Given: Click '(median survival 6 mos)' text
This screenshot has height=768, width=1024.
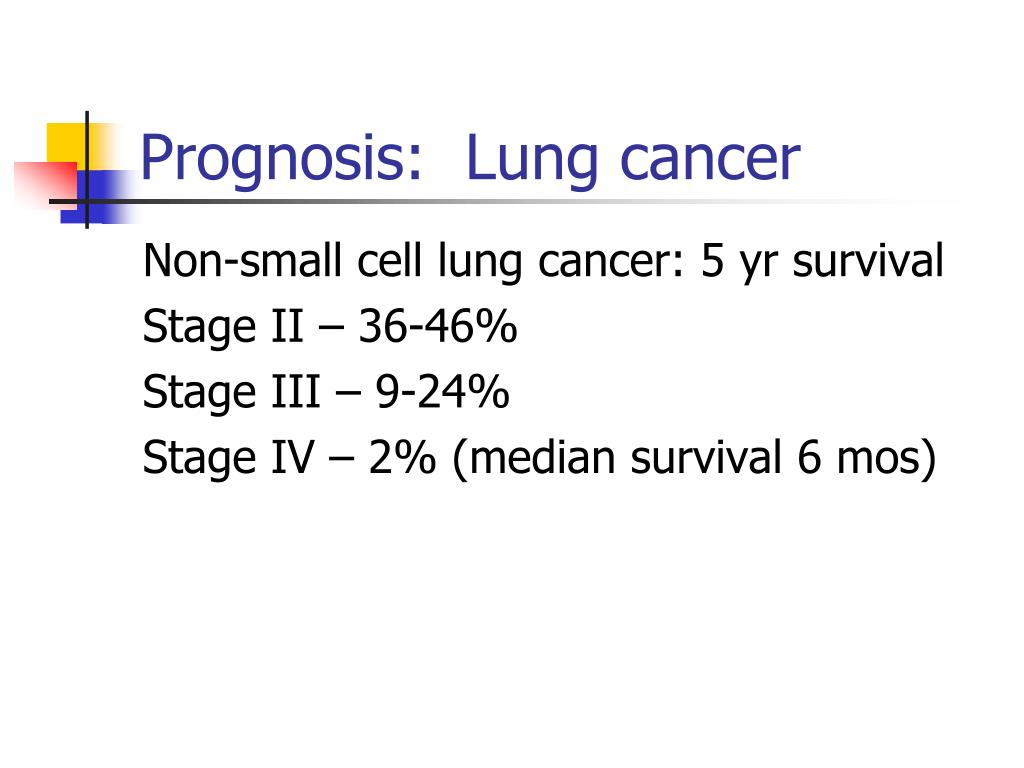Looking at the screenshot, I should click(x=694, y=458).
